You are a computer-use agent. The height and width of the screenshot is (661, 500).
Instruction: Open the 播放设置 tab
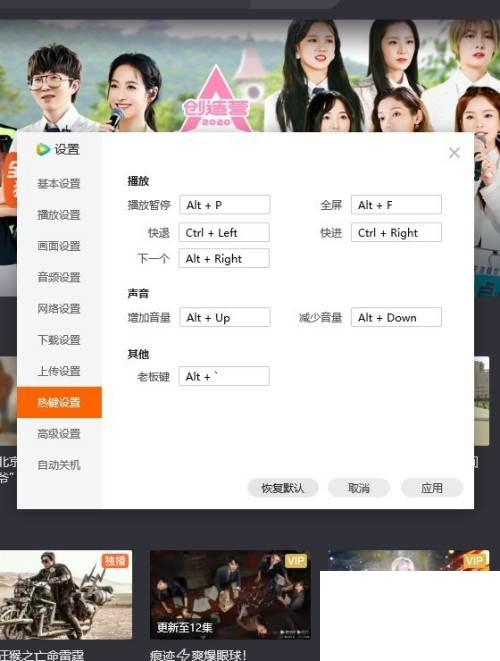coord(59,215)
